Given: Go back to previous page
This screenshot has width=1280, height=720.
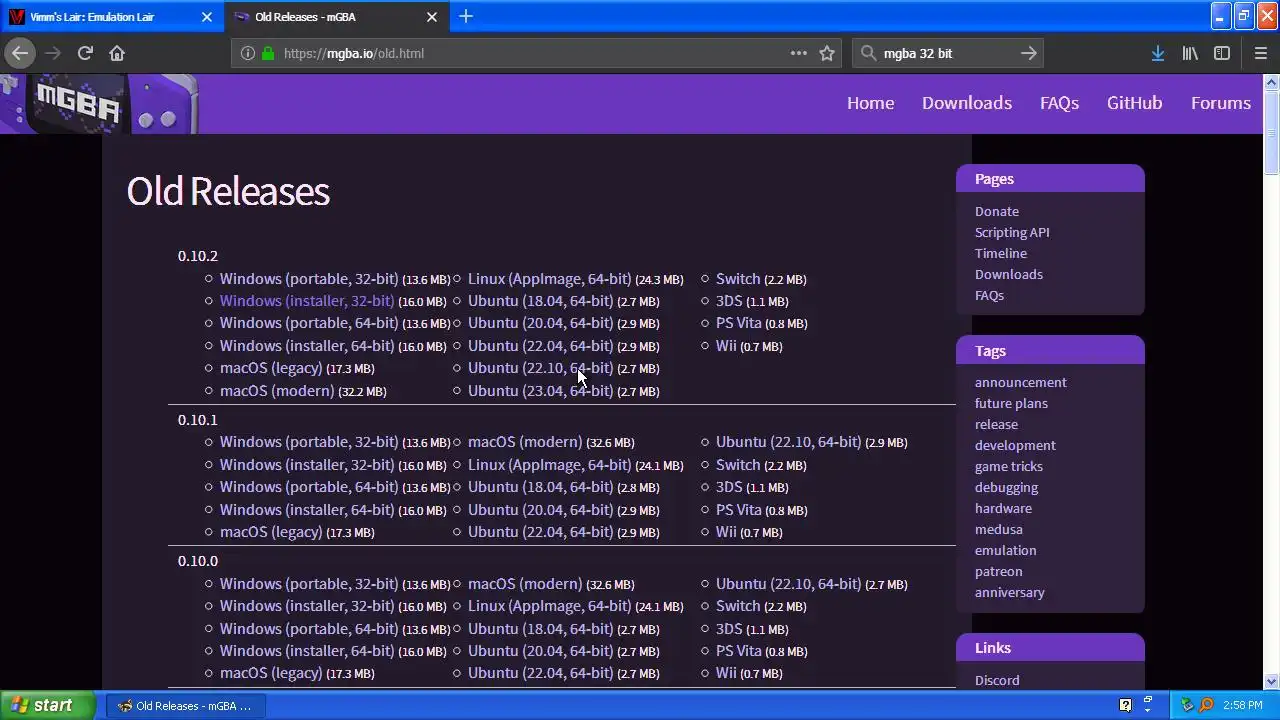Looking at the screenshot, I should pos(20,53).
